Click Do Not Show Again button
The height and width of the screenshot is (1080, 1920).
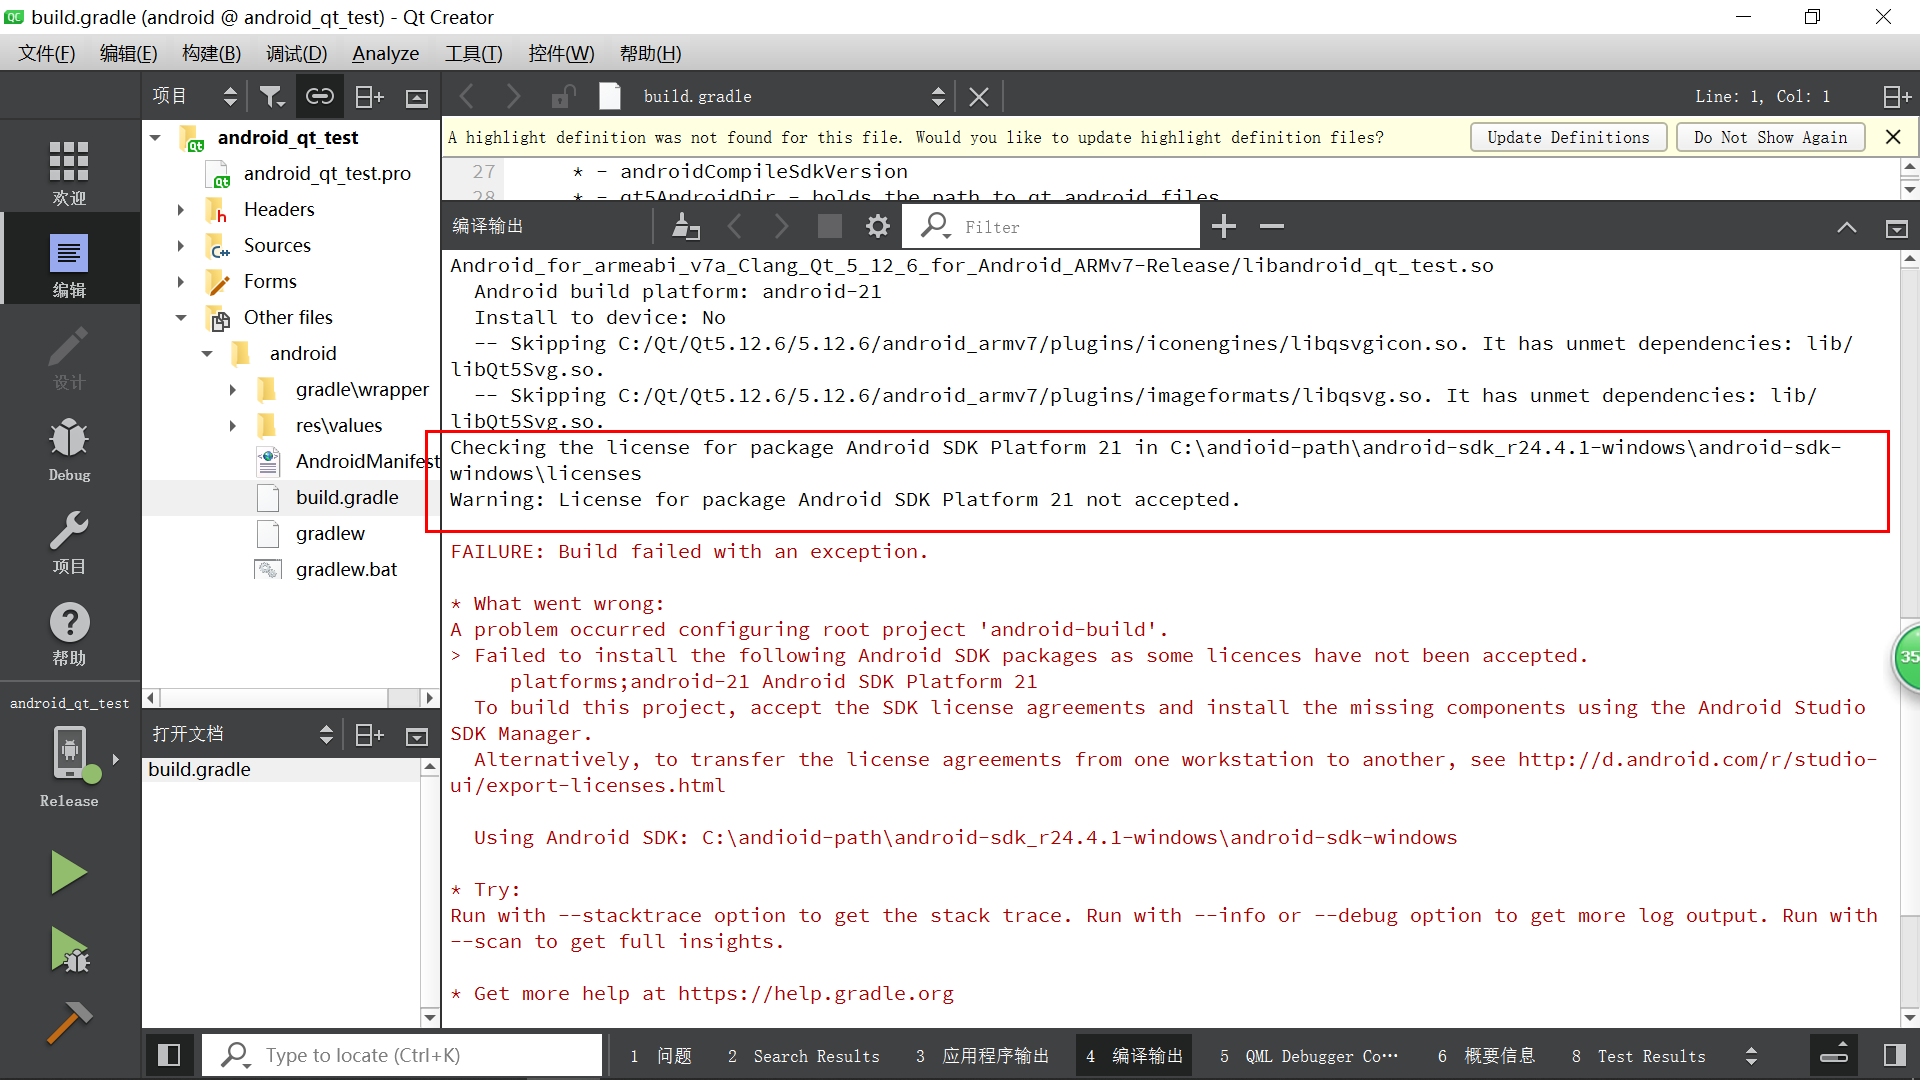point(1769,137)
